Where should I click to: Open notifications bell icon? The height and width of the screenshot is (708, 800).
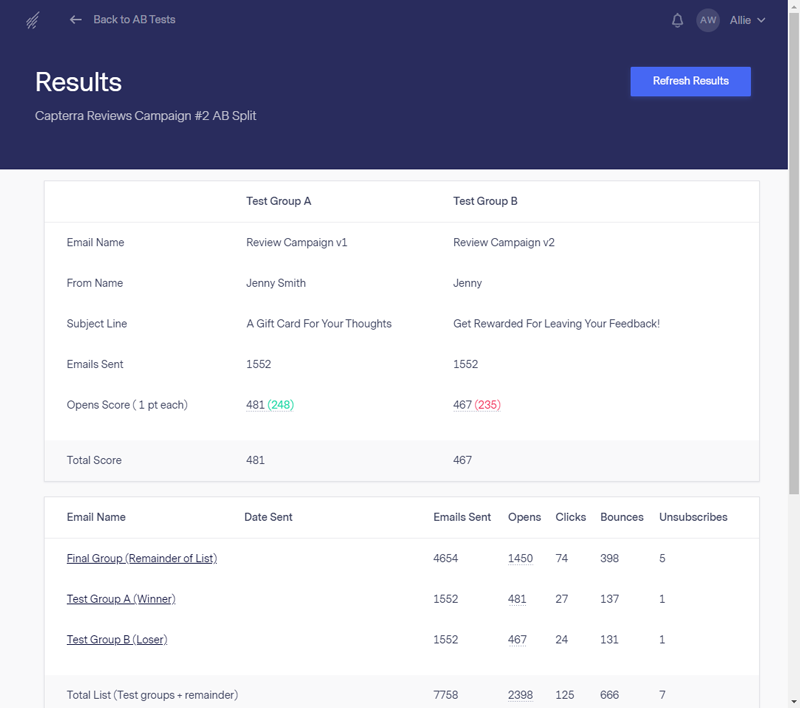pos(677,20)
